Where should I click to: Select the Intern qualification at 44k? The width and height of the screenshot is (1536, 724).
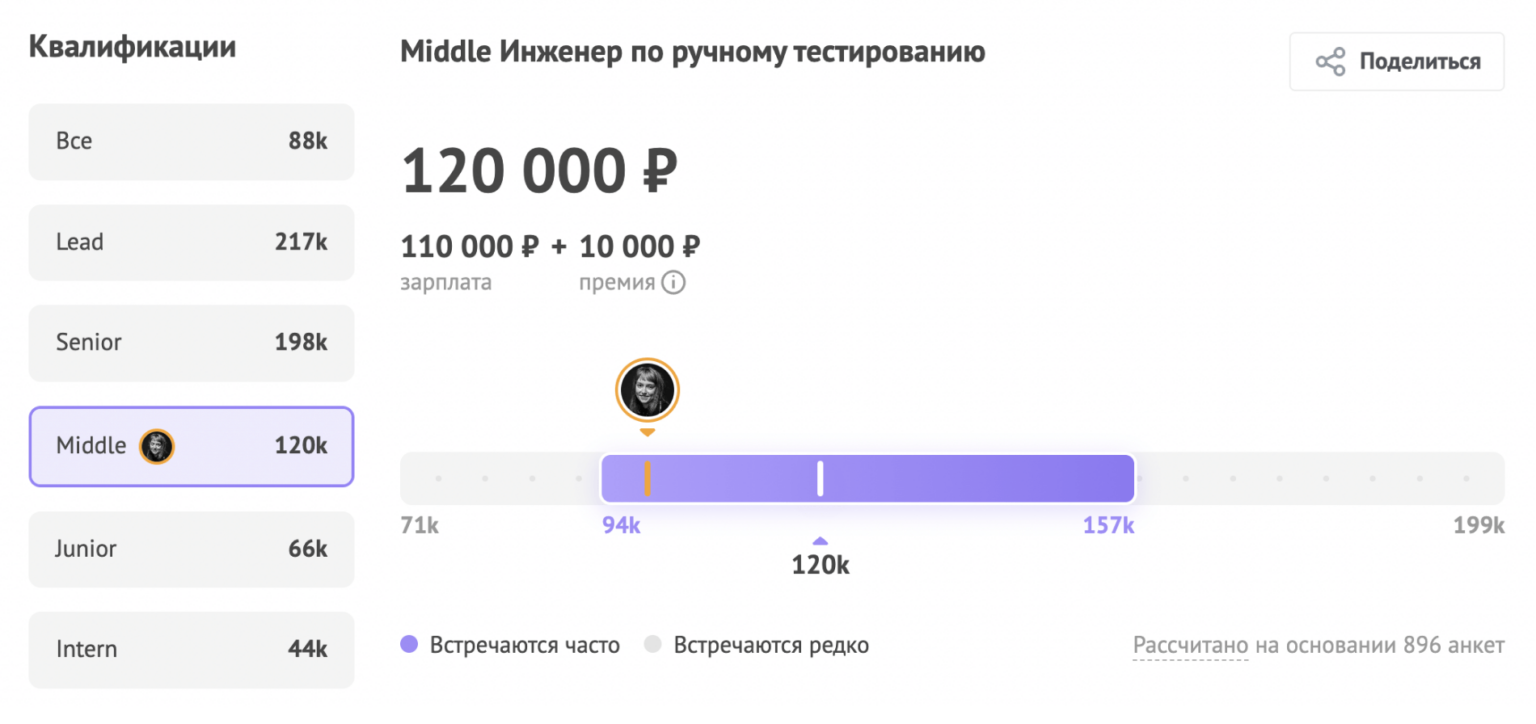191,649
